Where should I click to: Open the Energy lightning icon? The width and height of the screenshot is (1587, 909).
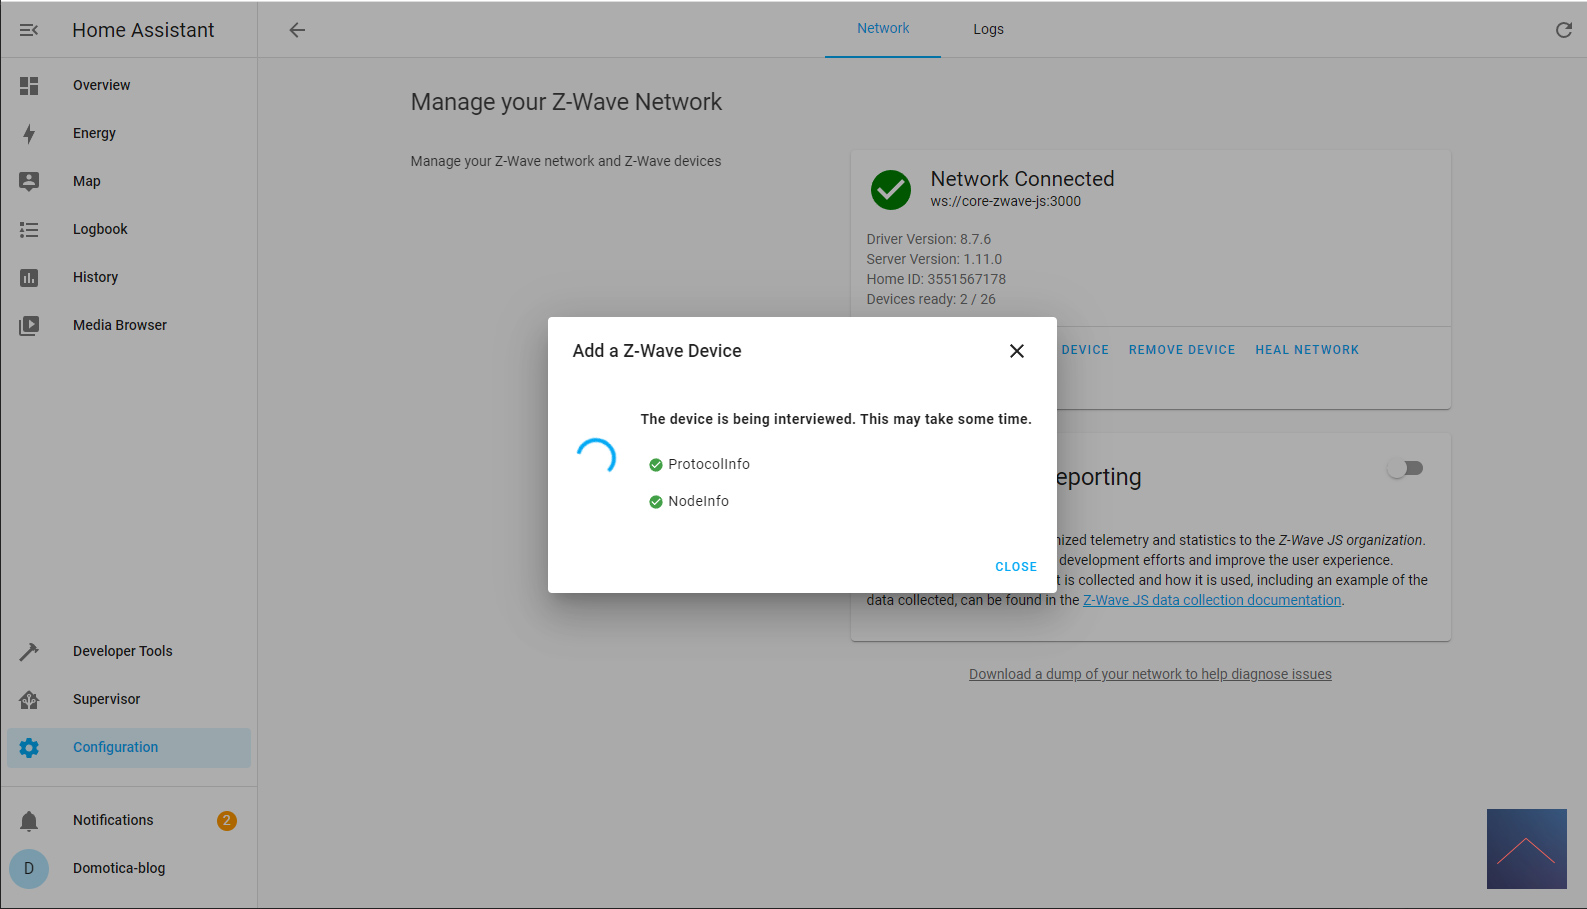29,134
